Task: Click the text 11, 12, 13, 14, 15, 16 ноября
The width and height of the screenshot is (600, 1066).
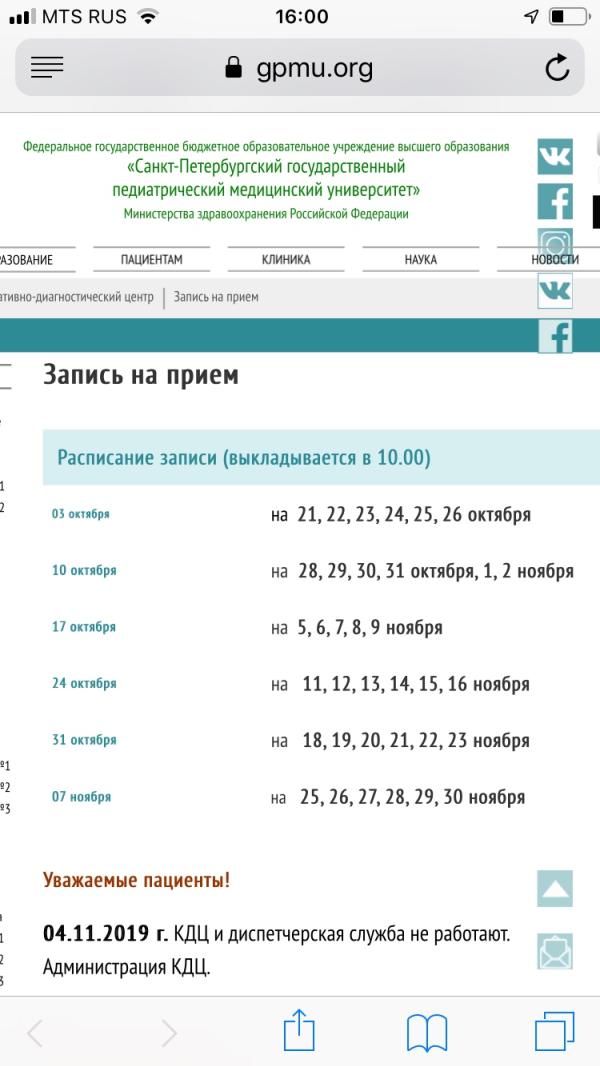Action: (416, 684)
